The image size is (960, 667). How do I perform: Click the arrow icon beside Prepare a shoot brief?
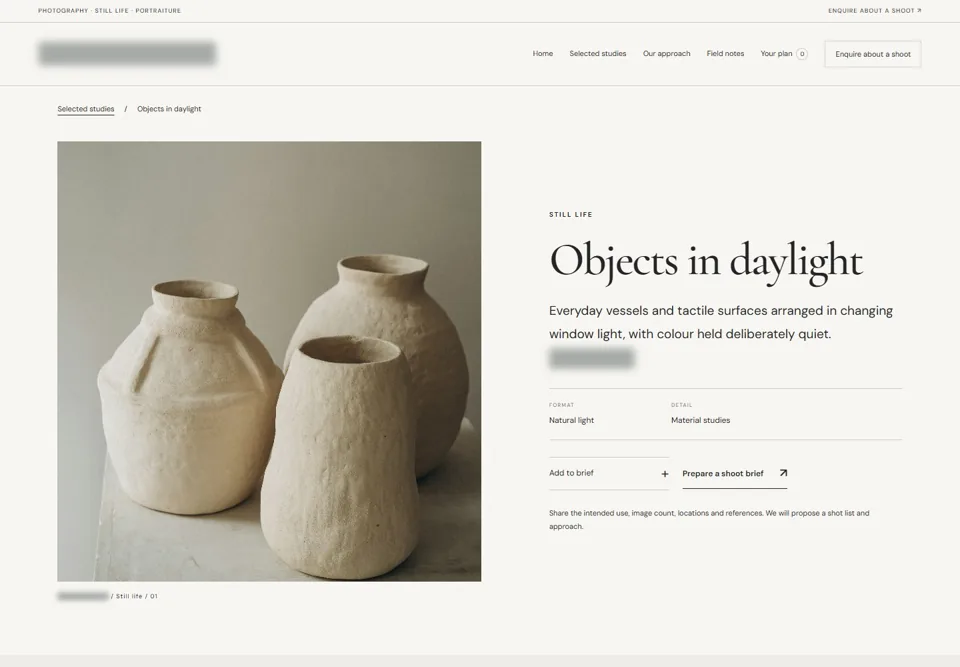click(783, 473)
